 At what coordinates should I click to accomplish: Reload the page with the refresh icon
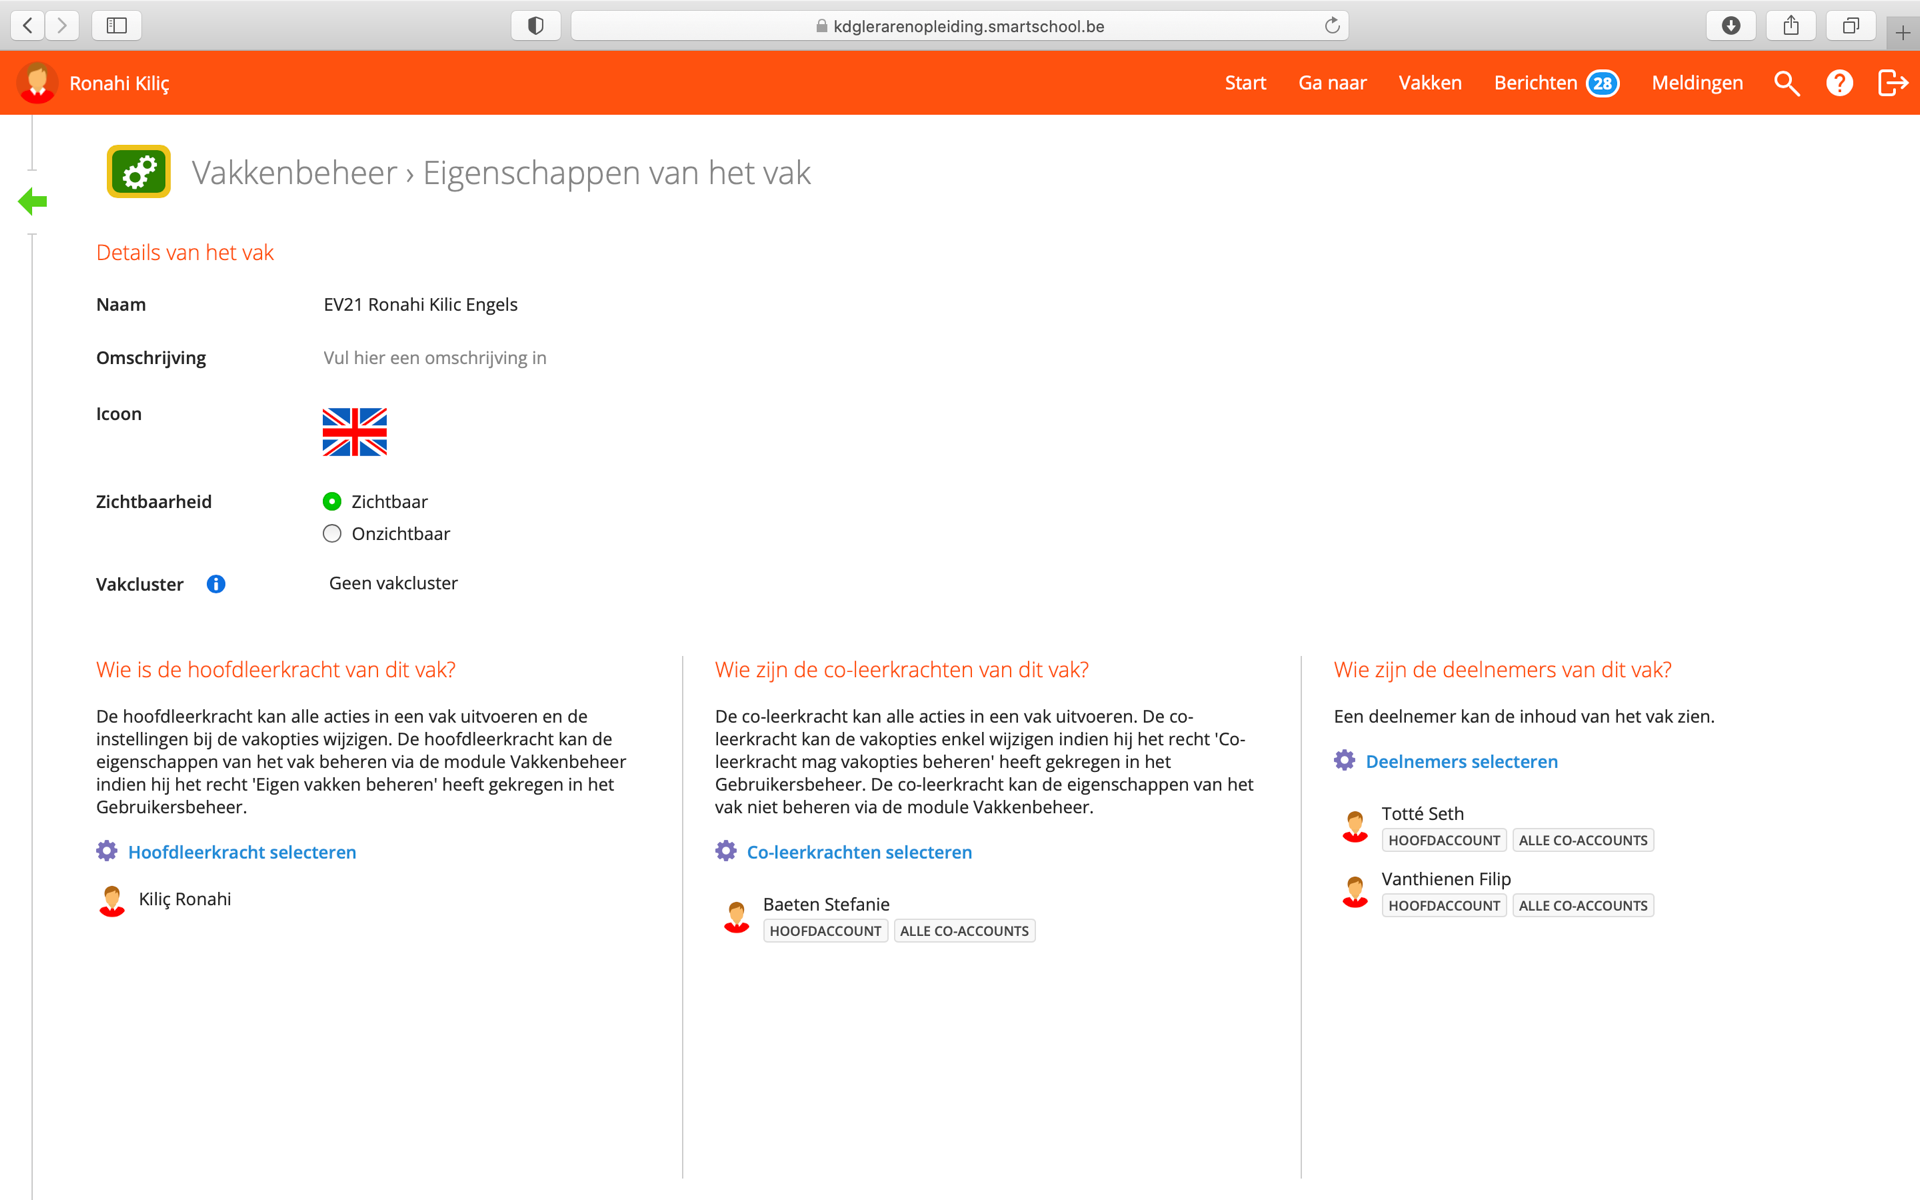tap(1332, 26)
